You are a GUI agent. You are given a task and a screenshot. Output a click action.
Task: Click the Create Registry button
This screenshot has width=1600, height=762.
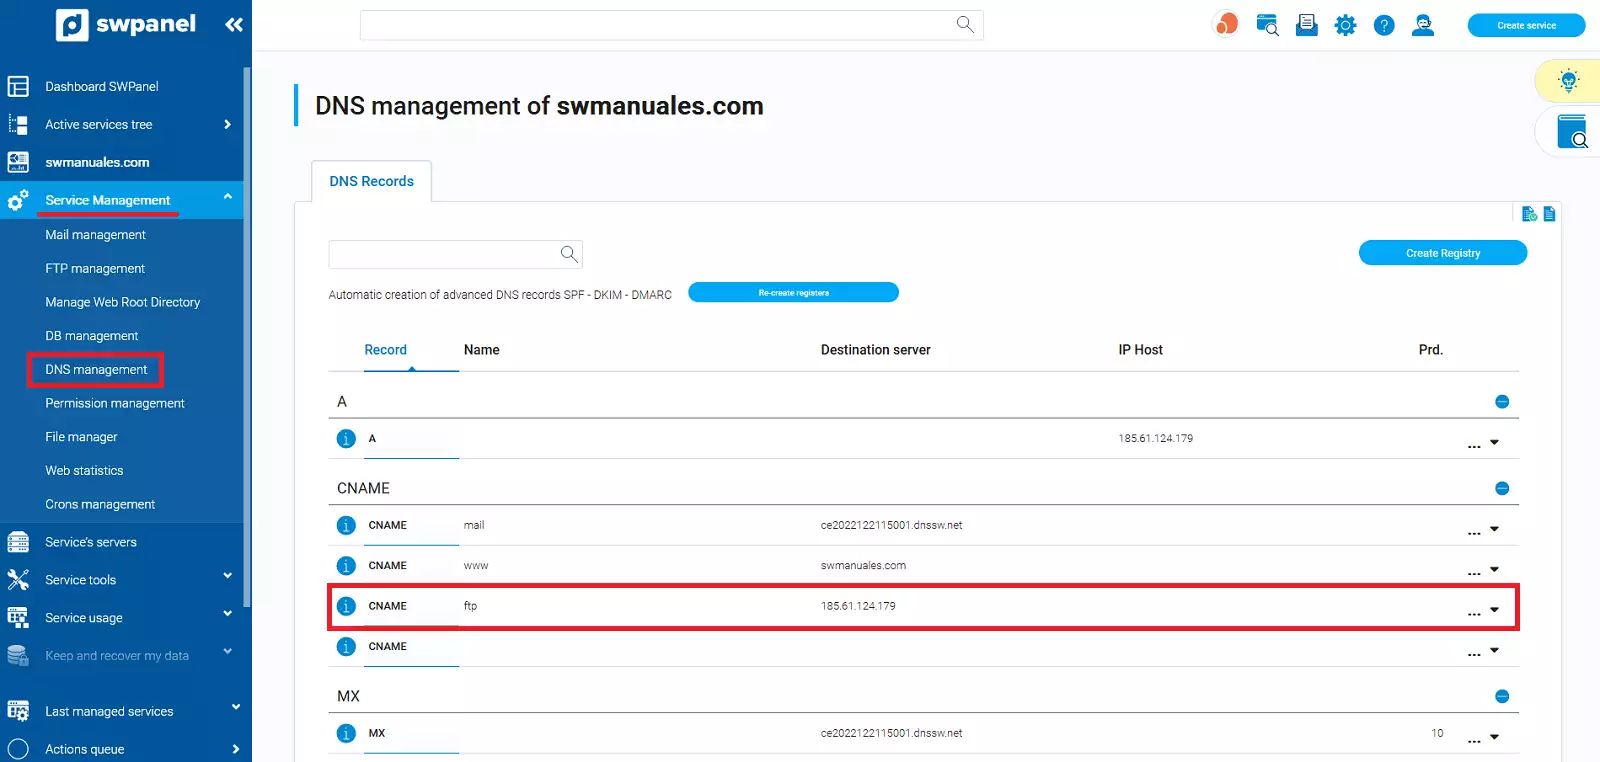point(1442,253)
